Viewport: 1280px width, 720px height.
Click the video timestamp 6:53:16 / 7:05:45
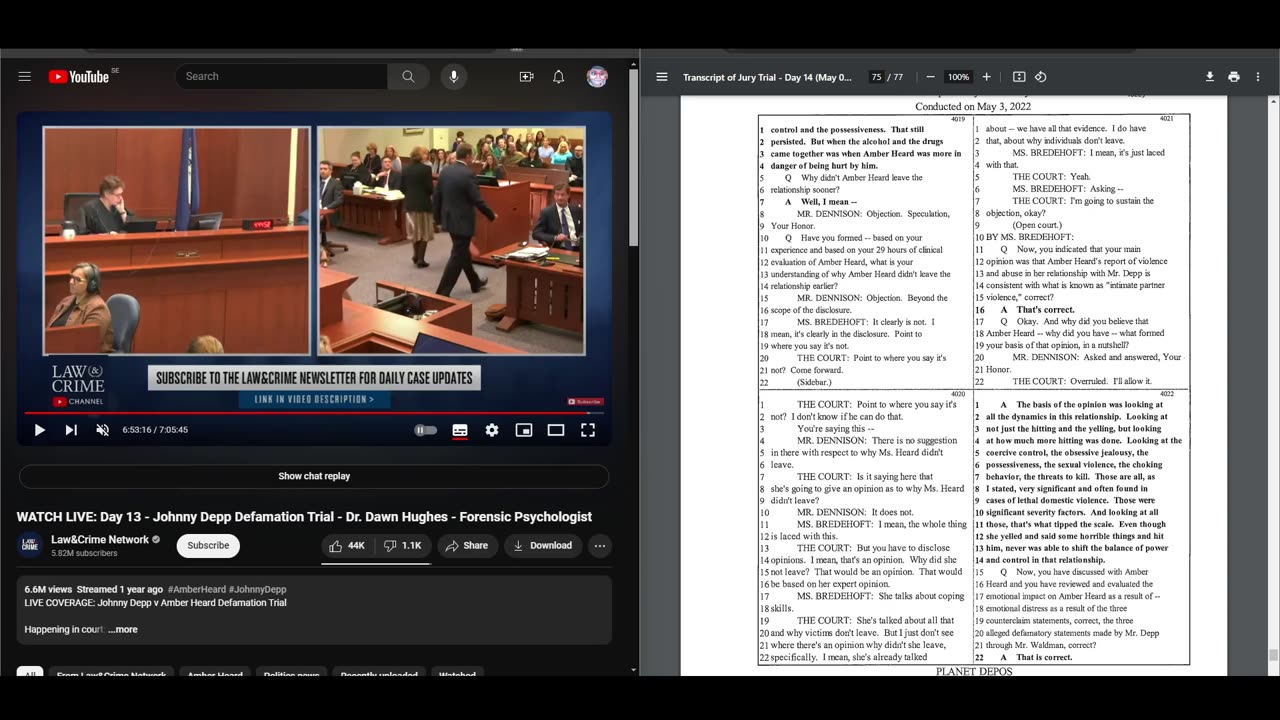pos(155,430)
